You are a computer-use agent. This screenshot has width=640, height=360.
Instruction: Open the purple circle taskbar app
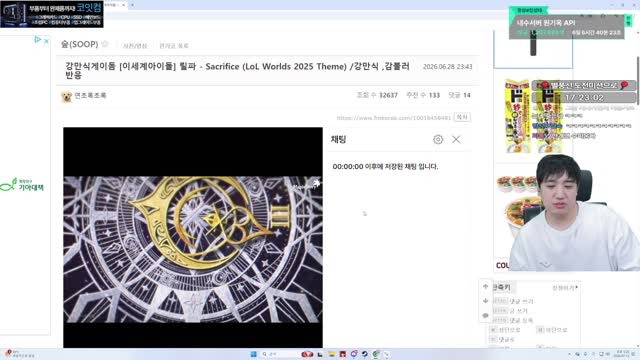click(x=353, y=354)
